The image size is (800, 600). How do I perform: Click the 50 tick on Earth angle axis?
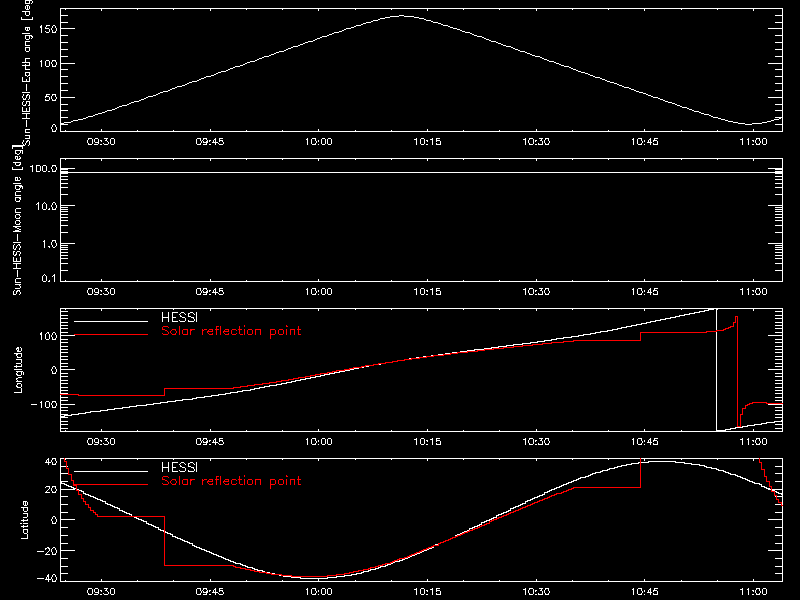51,97
